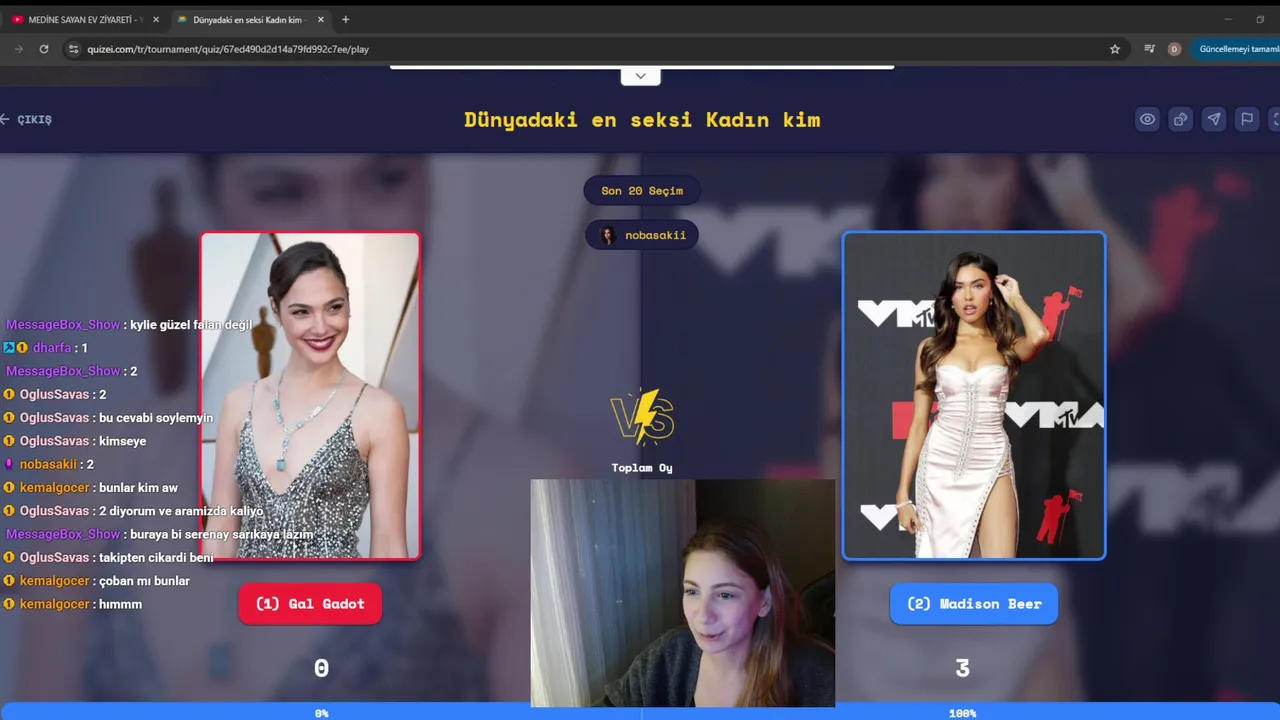1280x720 pixels.
Task: Click the Madison Beer vote count 3
Action: coord(962,668)
